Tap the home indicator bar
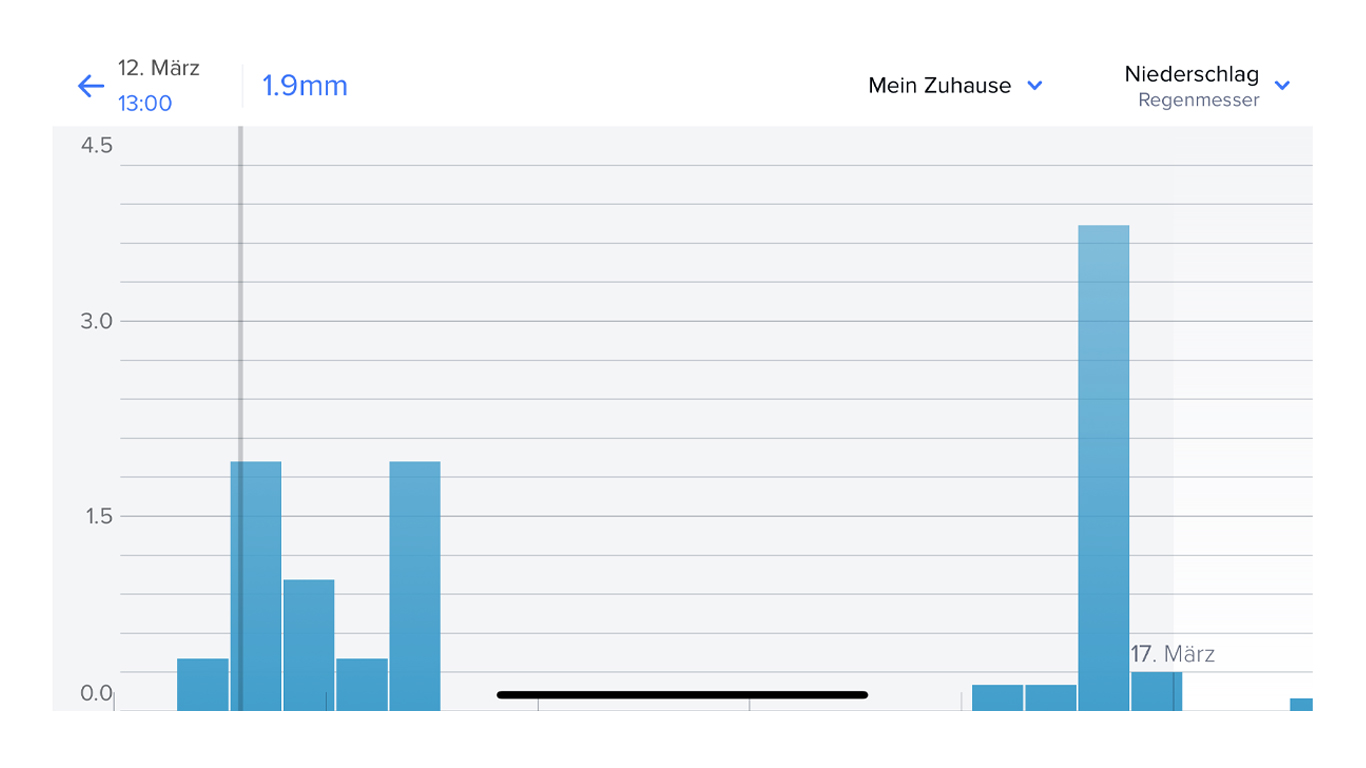The image size is (1366, 768). [682, 694]
